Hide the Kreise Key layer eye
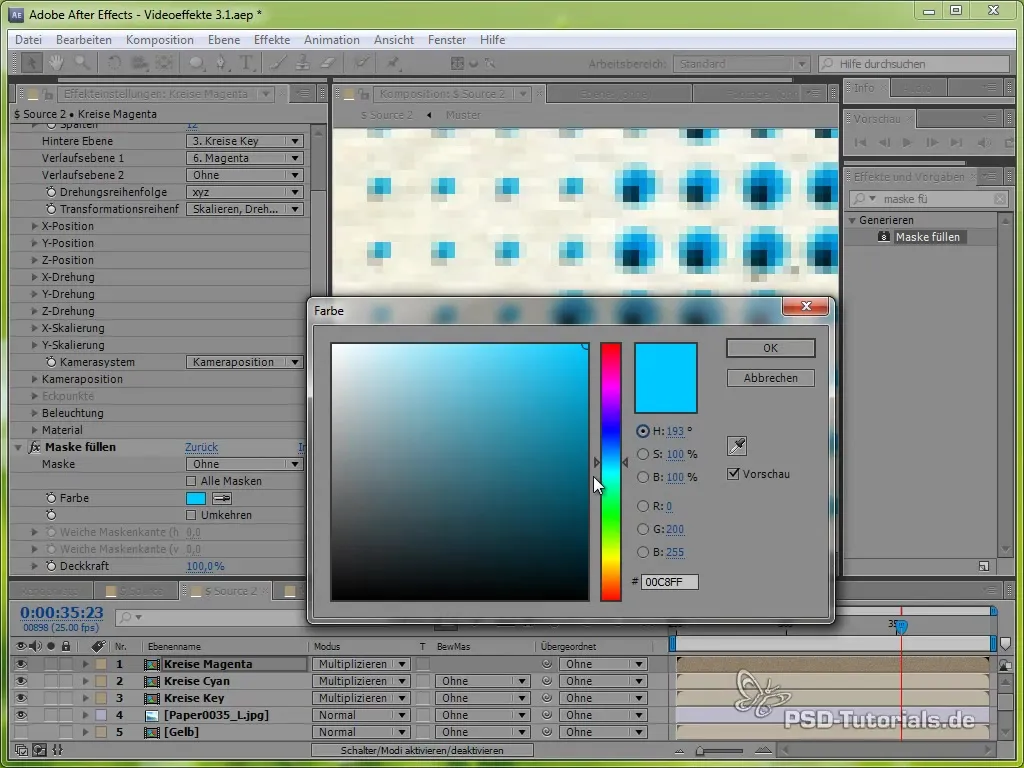This screenshot has height=768, width=1024. tap(21, 698)
